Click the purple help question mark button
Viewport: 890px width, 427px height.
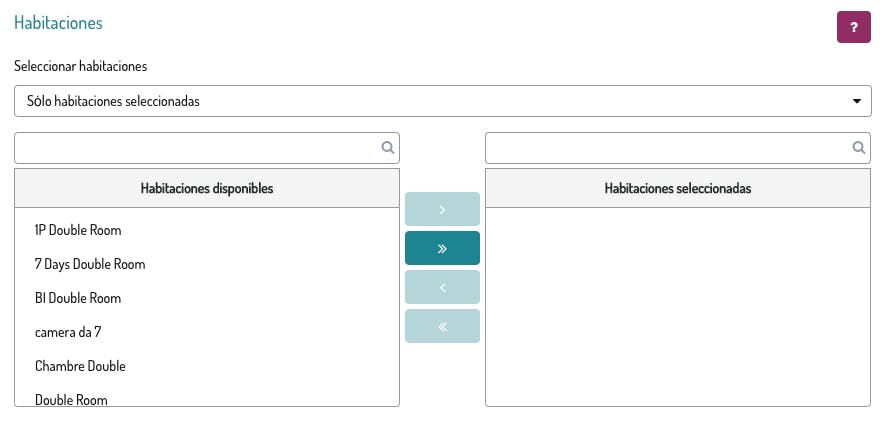pos(853,28)
